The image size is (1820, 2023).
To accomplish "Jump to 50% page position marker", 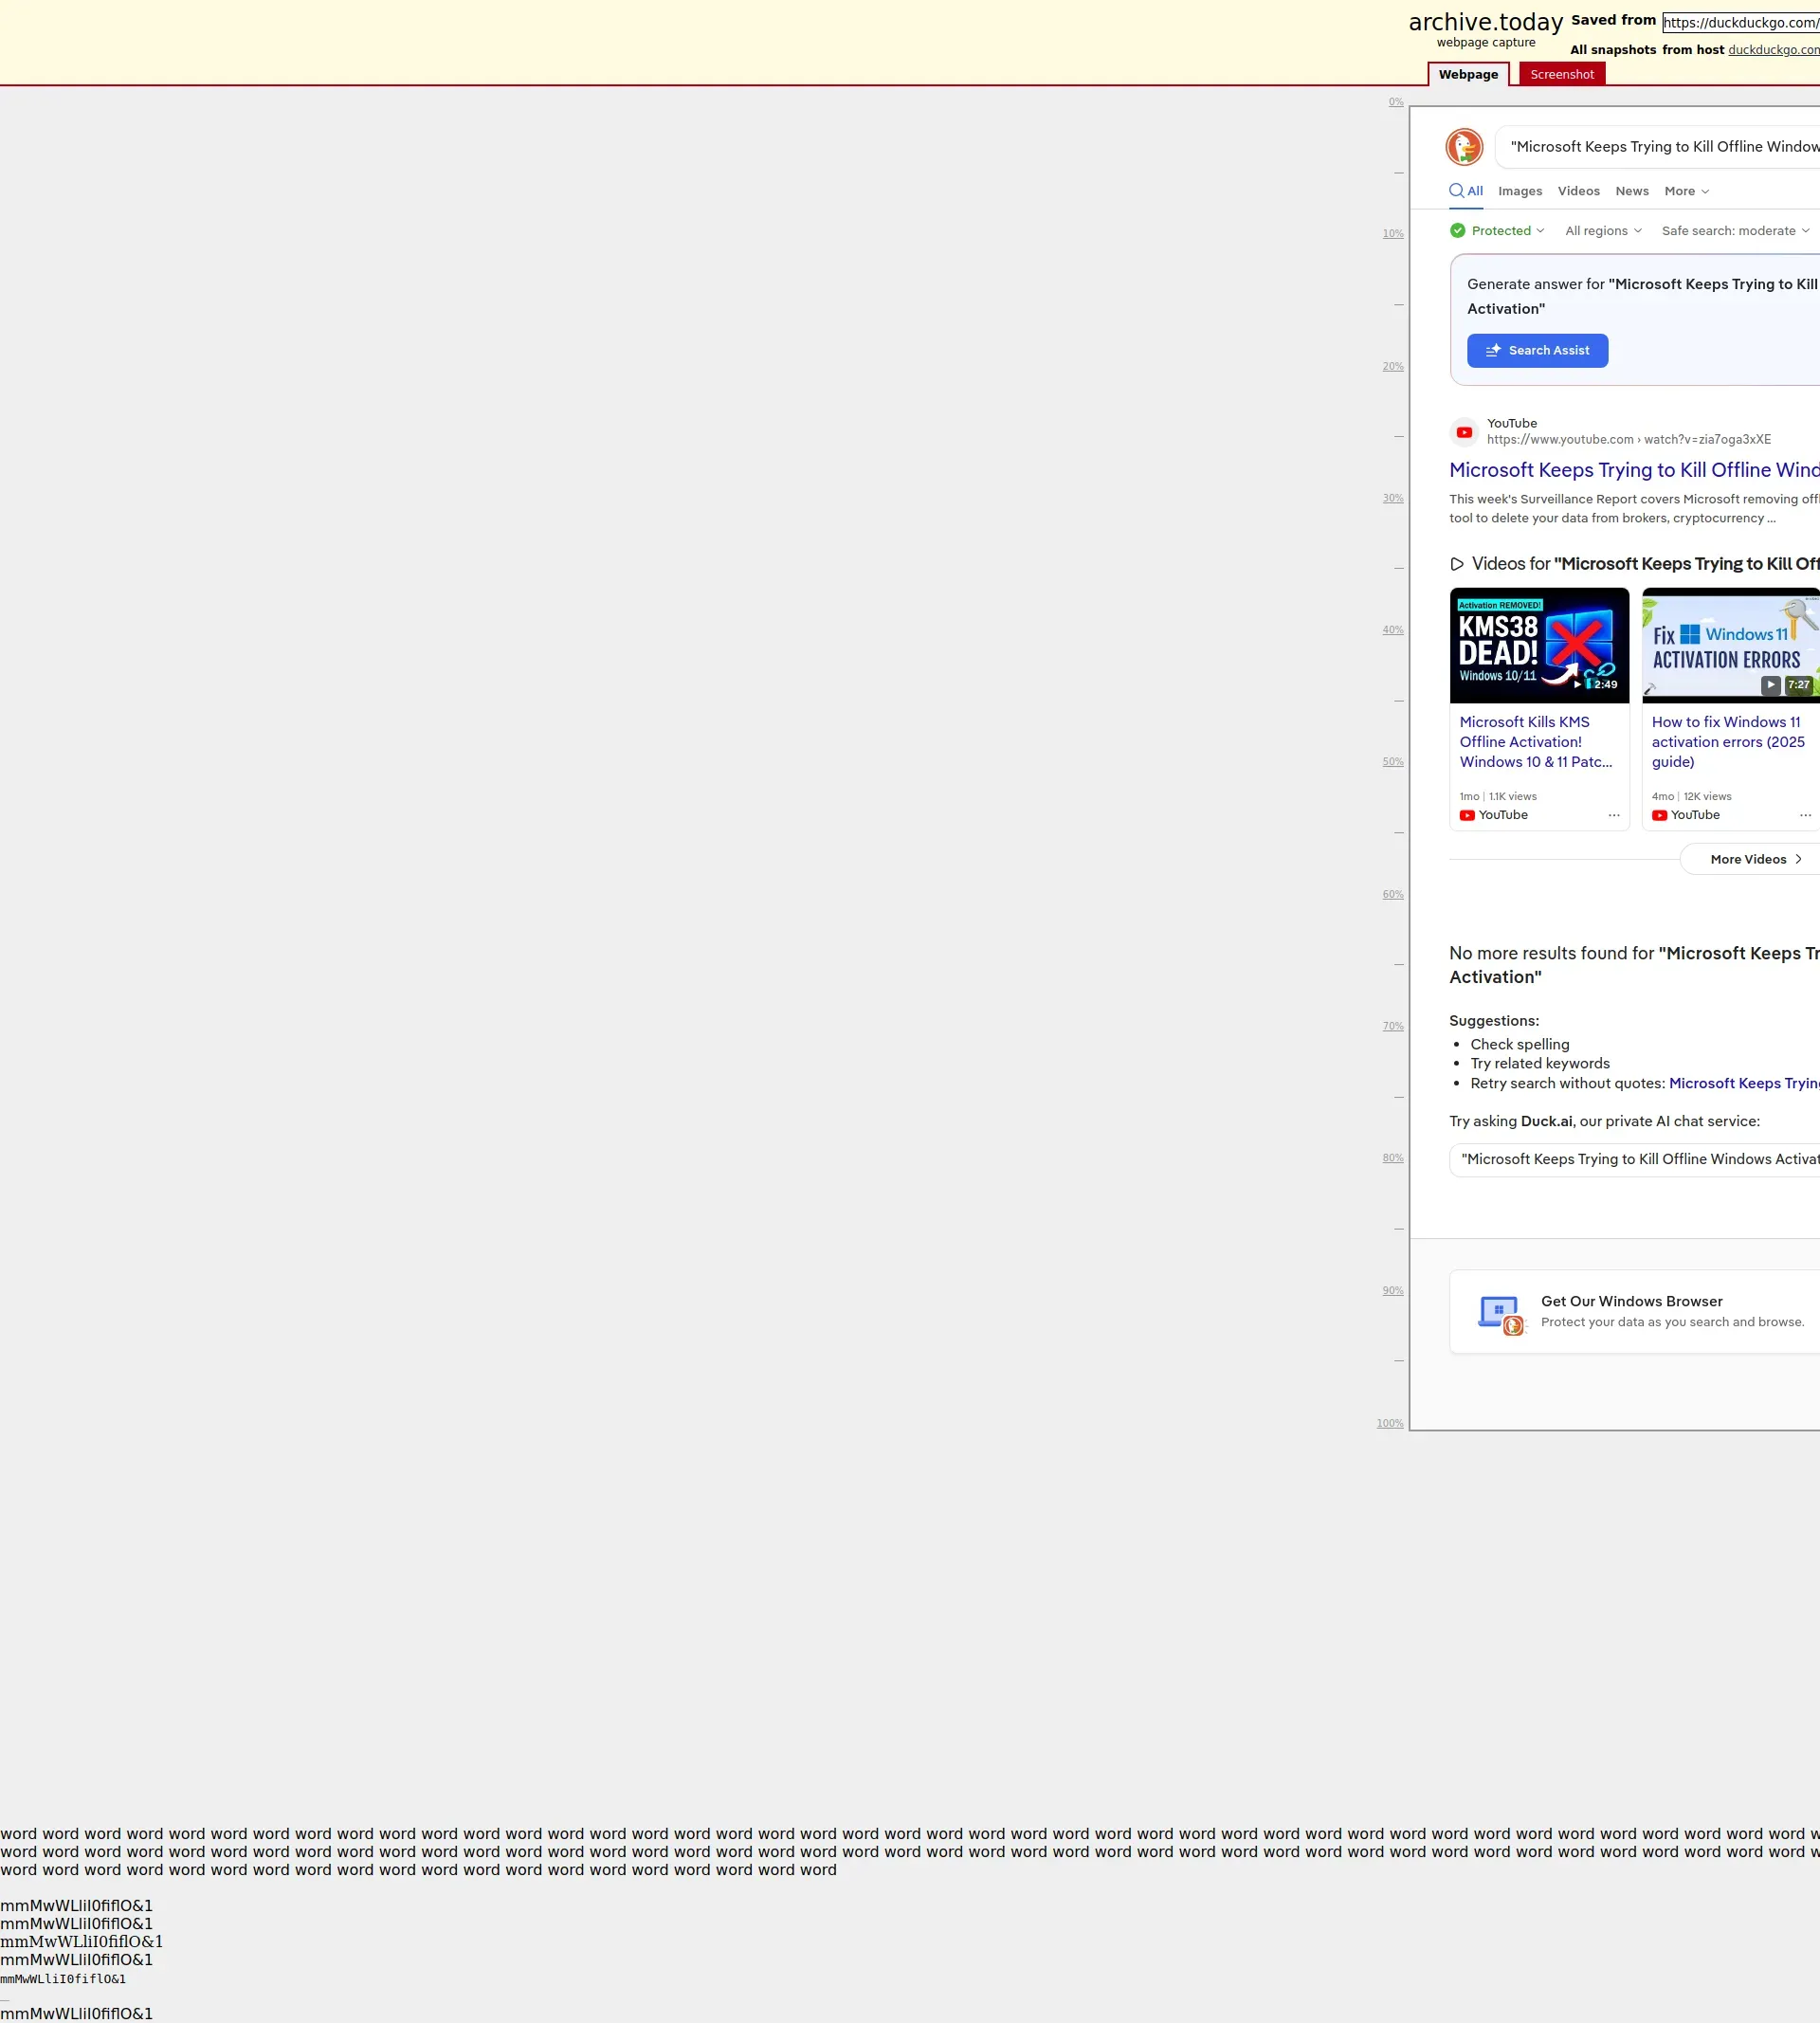I will click(x=1392, y=762).
